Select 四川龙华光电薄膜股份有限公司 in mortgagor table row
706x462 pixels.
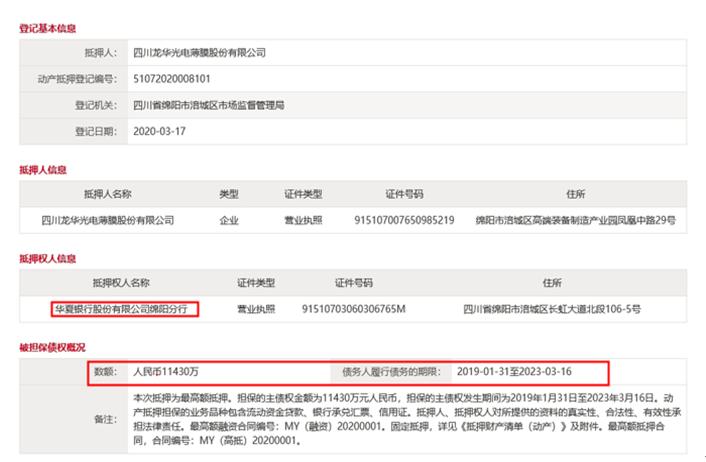click(x=108, y=220)
